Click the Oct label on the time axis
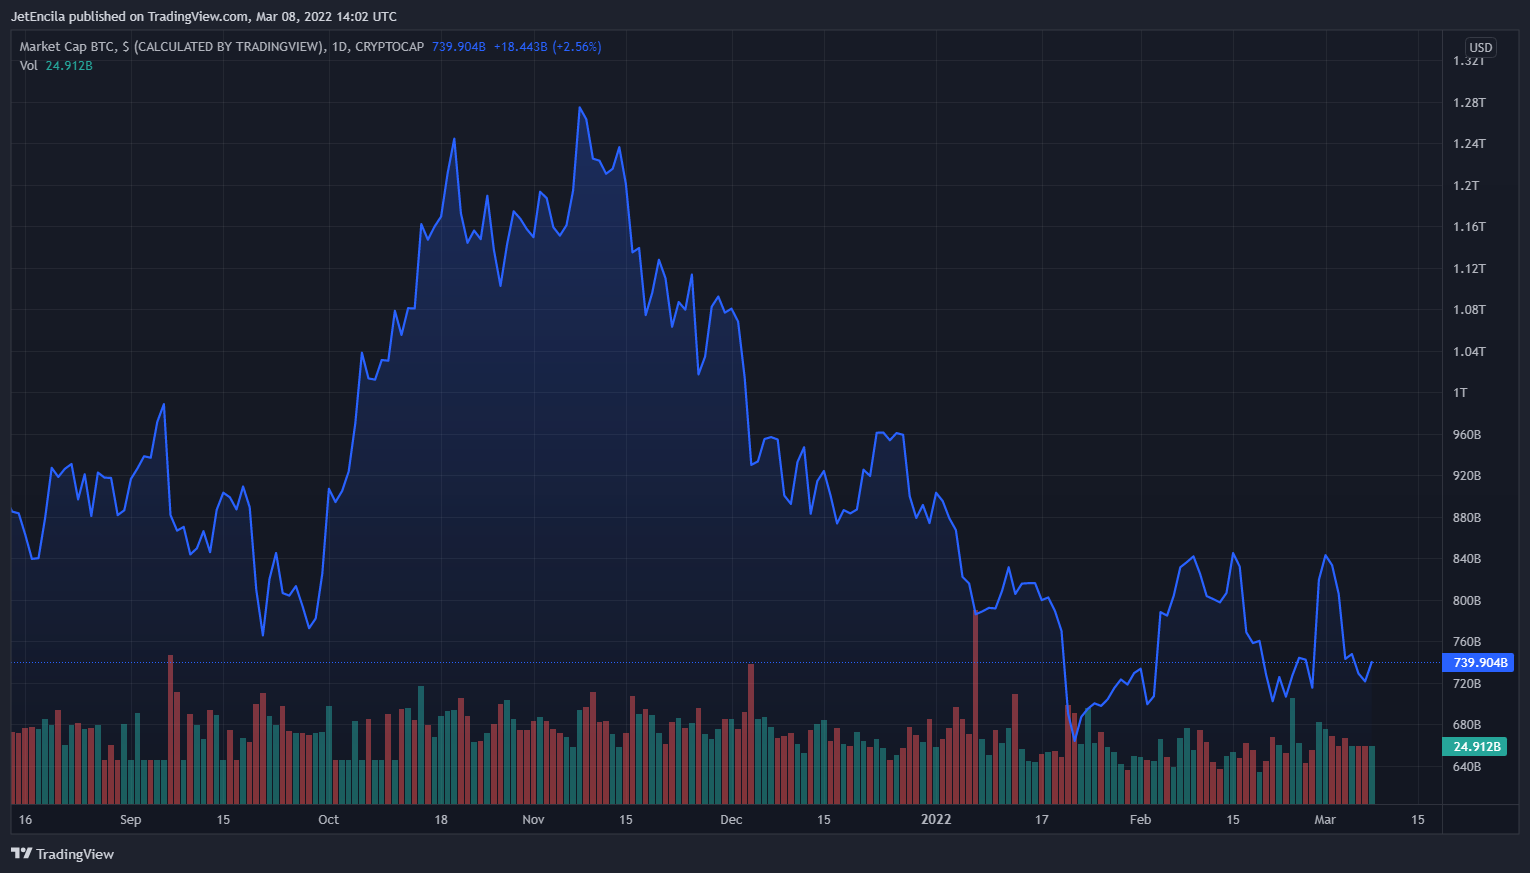This screenshot has height=873, width=1530. 328,819
